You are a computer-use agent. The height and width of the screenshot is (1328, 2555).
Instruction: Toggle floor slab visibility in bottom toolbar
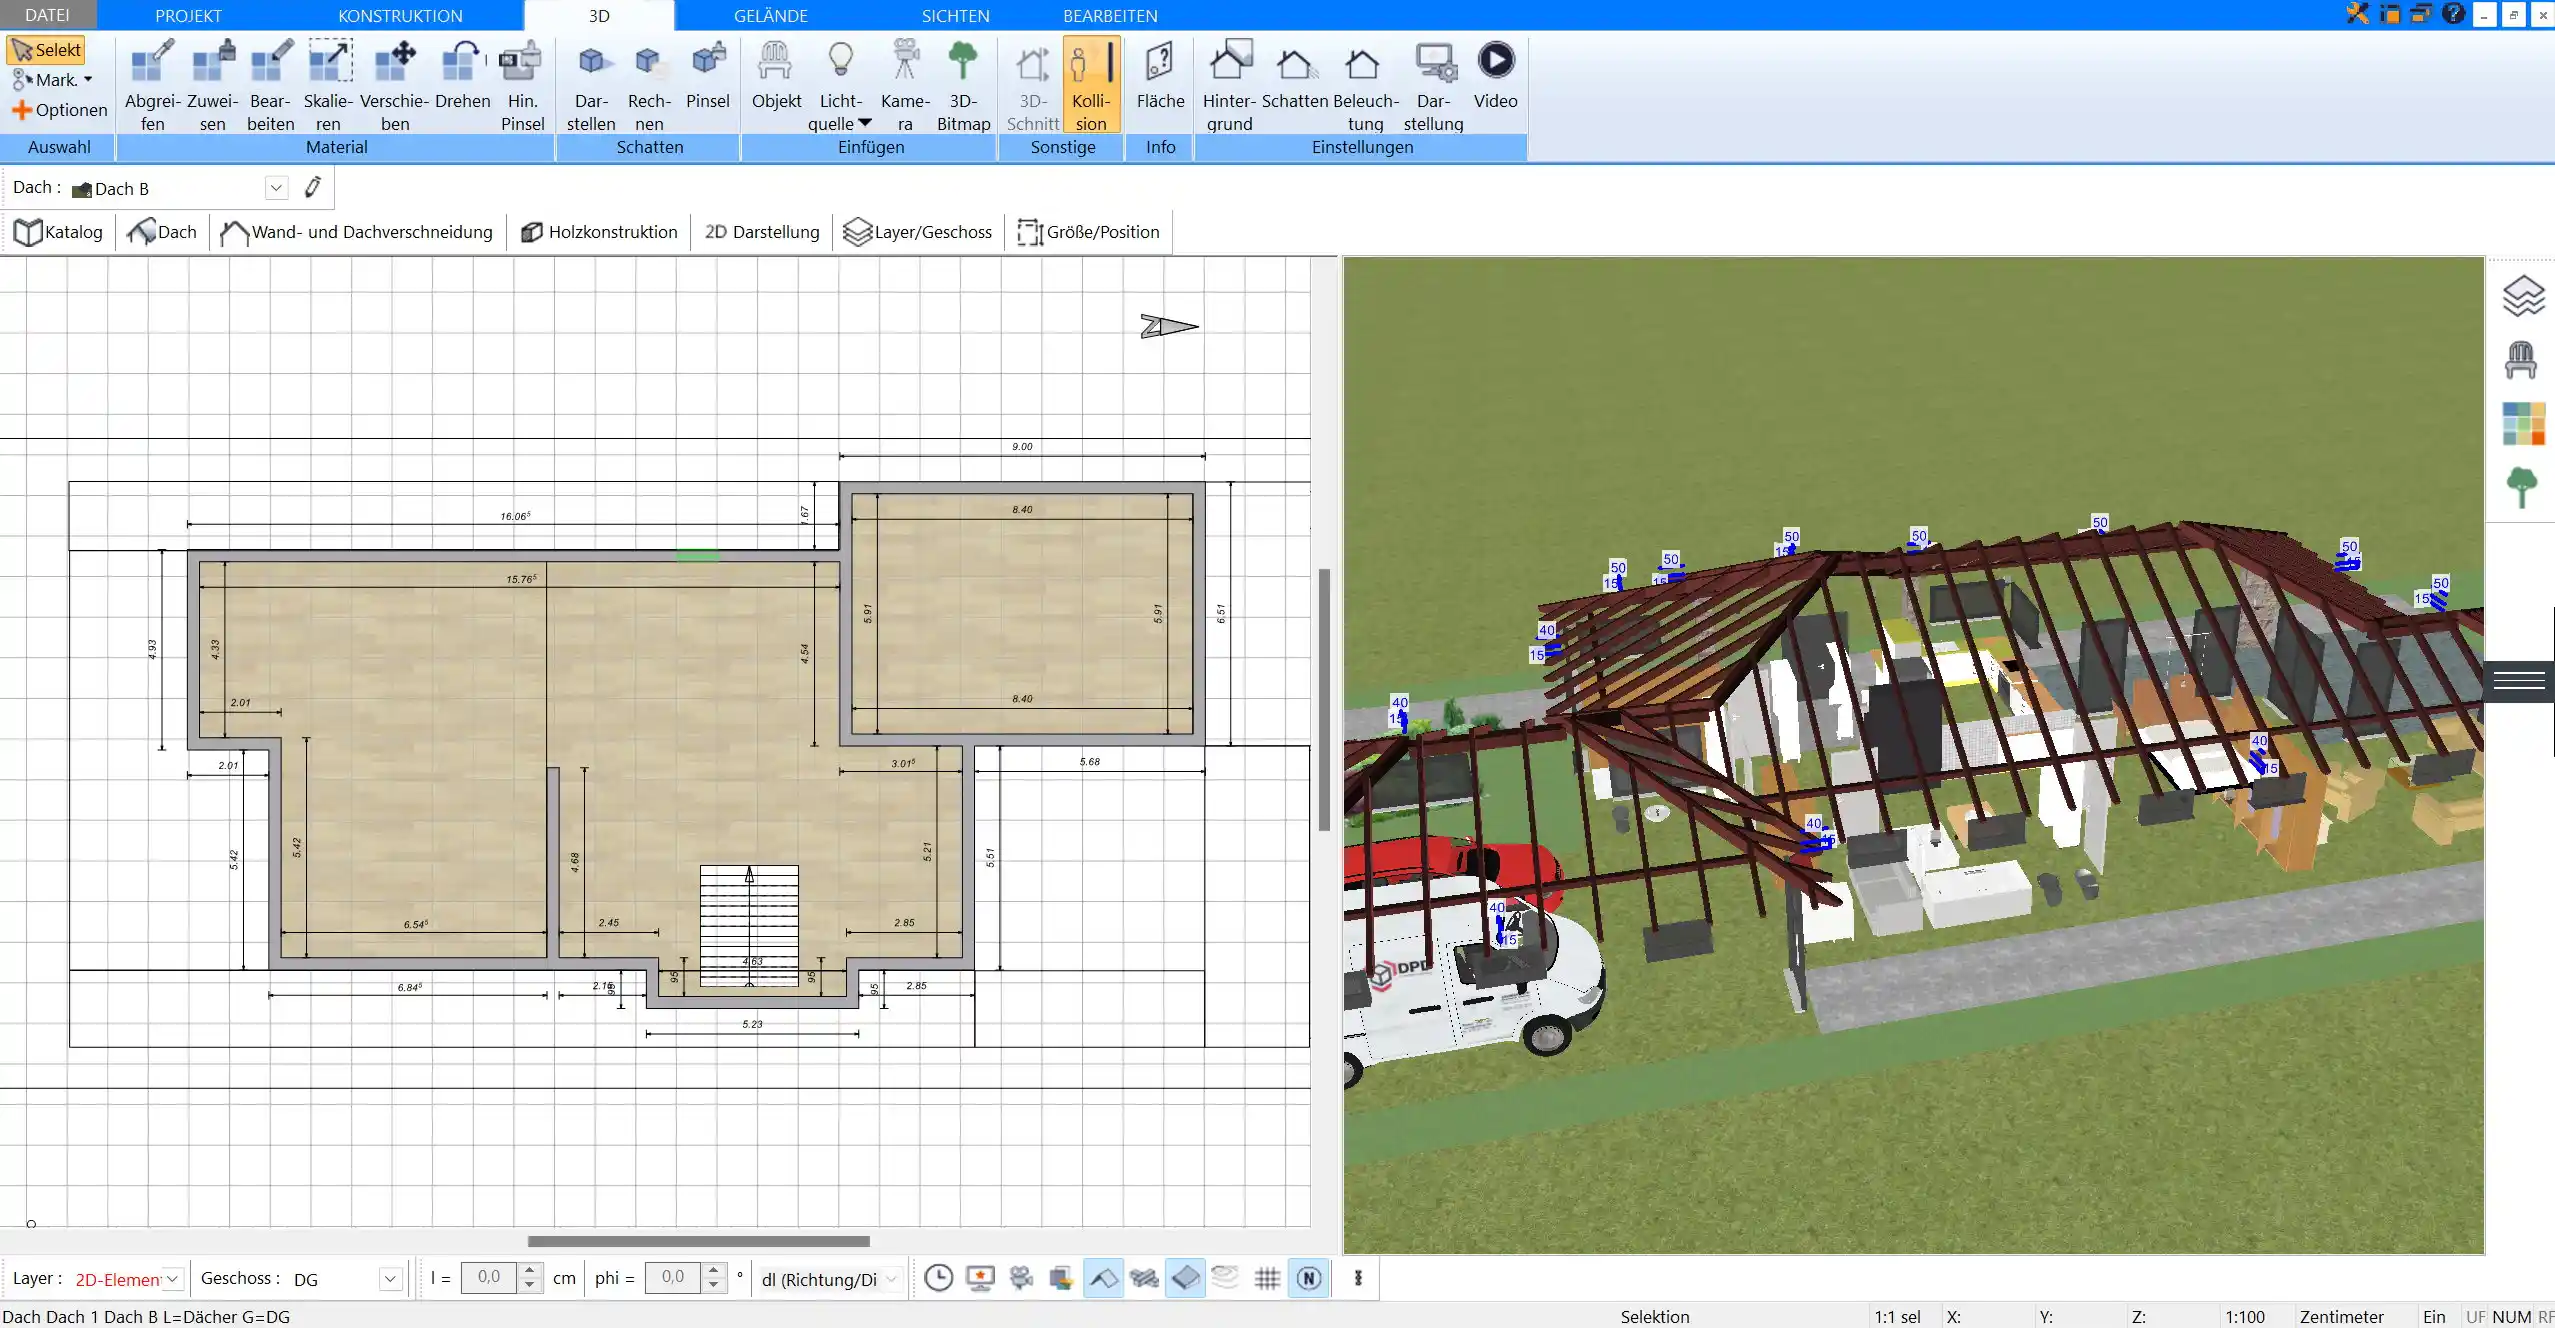coord(1185,1278)
